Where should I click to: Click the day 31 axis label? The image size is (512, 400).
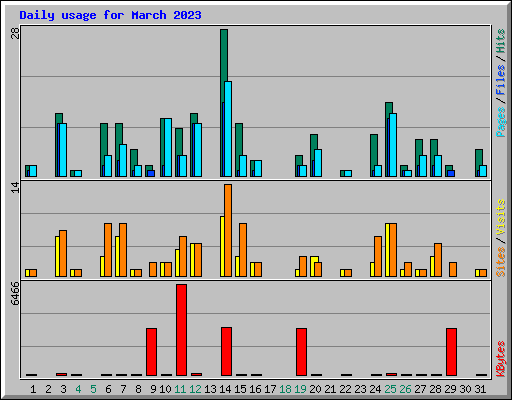click(x=480, y=389)
